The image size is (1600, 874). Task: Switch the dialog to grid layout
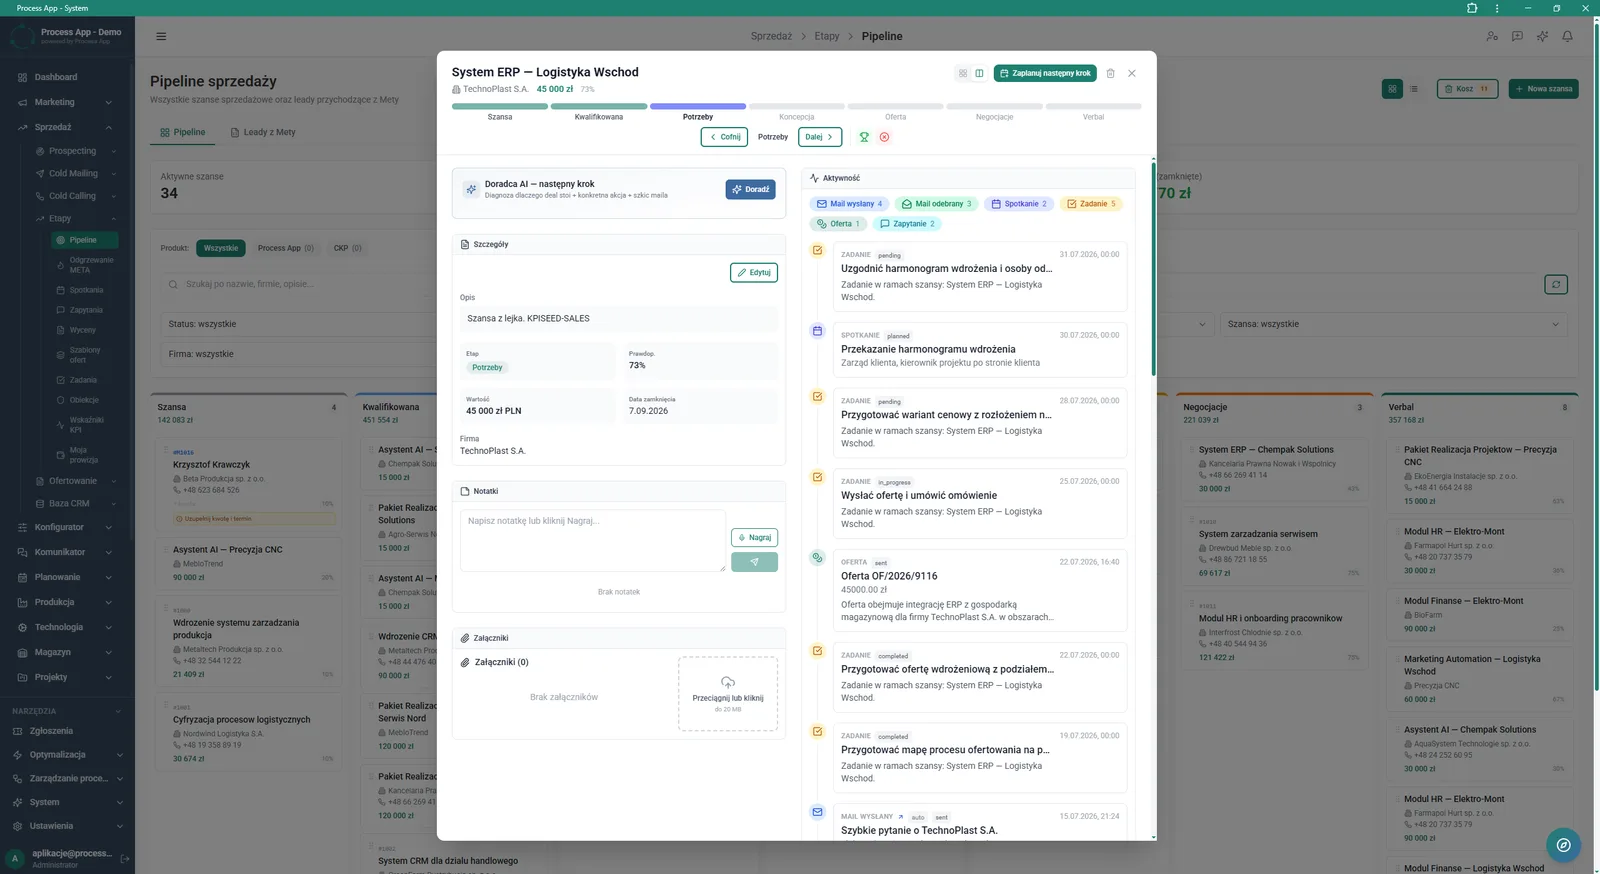pos(963,73)
